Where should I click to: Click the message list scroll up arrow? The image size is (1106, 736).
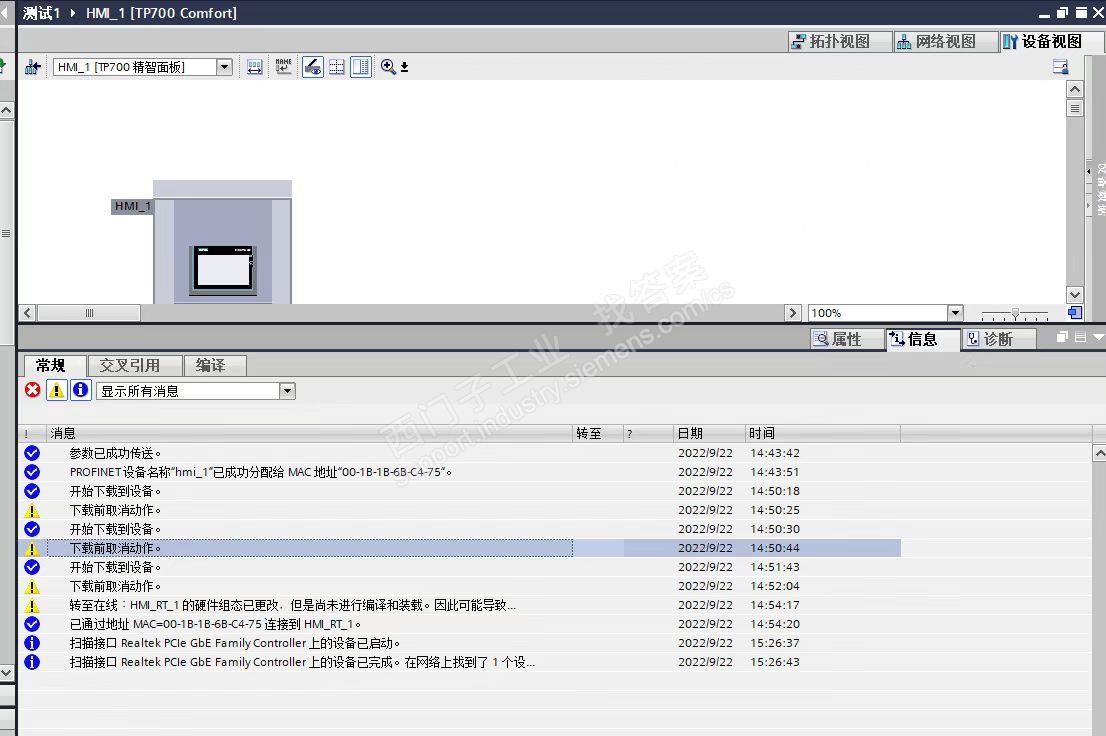coord(1099,453)
